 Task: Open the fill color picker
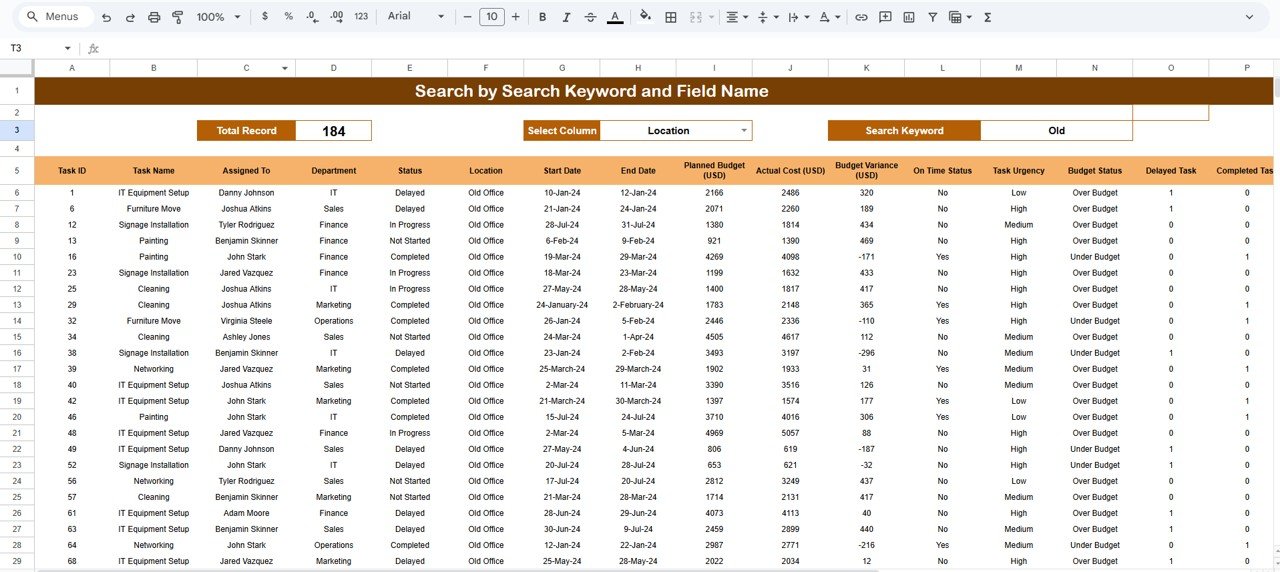(x=645, y=17)
